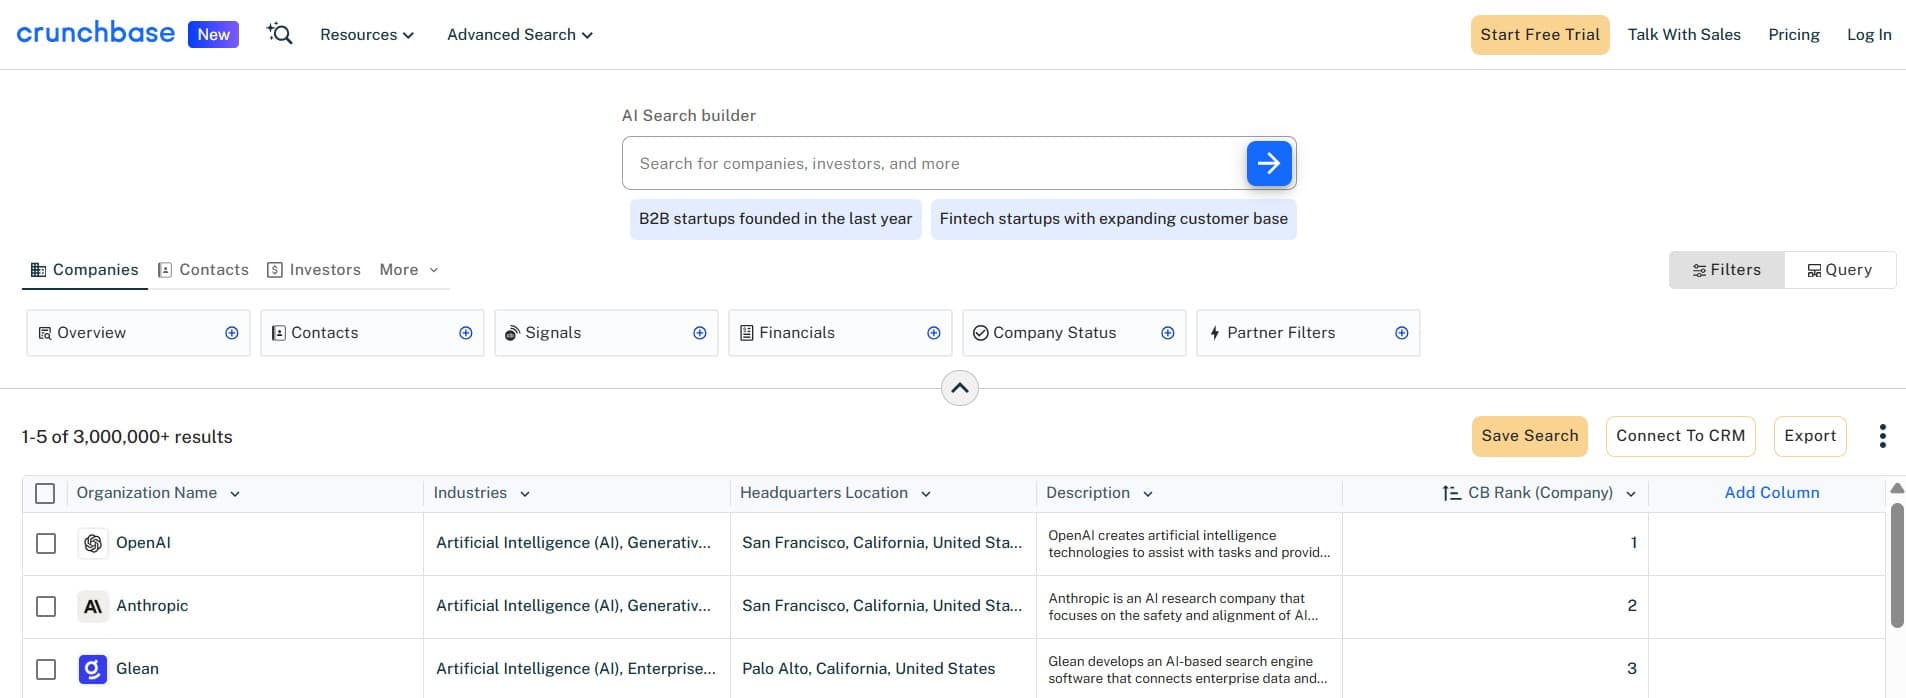1906x698 pixels.
Task: Click the Anthropic description text
Action: (1183, 607)
